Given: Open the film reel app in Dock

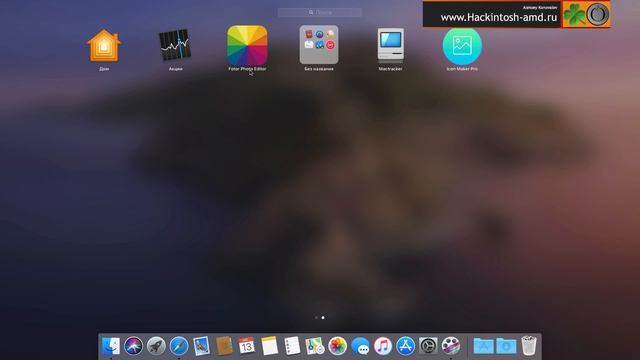Looking at the screenshot, I should (x=451, y=346).
